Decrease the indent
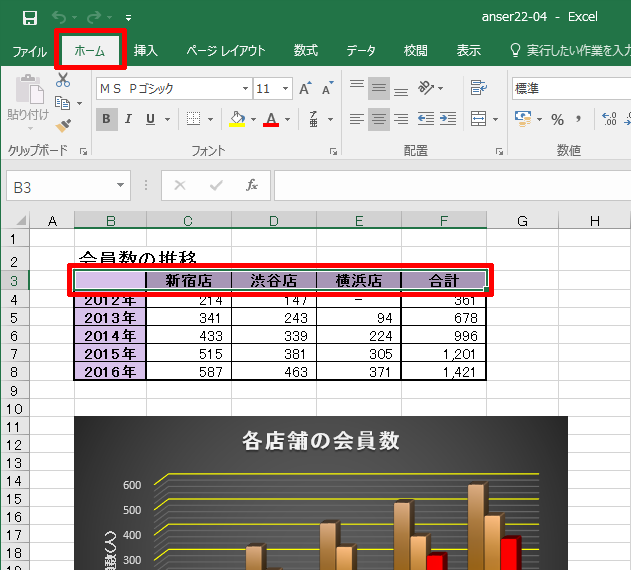The image size is (631, 570). tap(426, 119)
